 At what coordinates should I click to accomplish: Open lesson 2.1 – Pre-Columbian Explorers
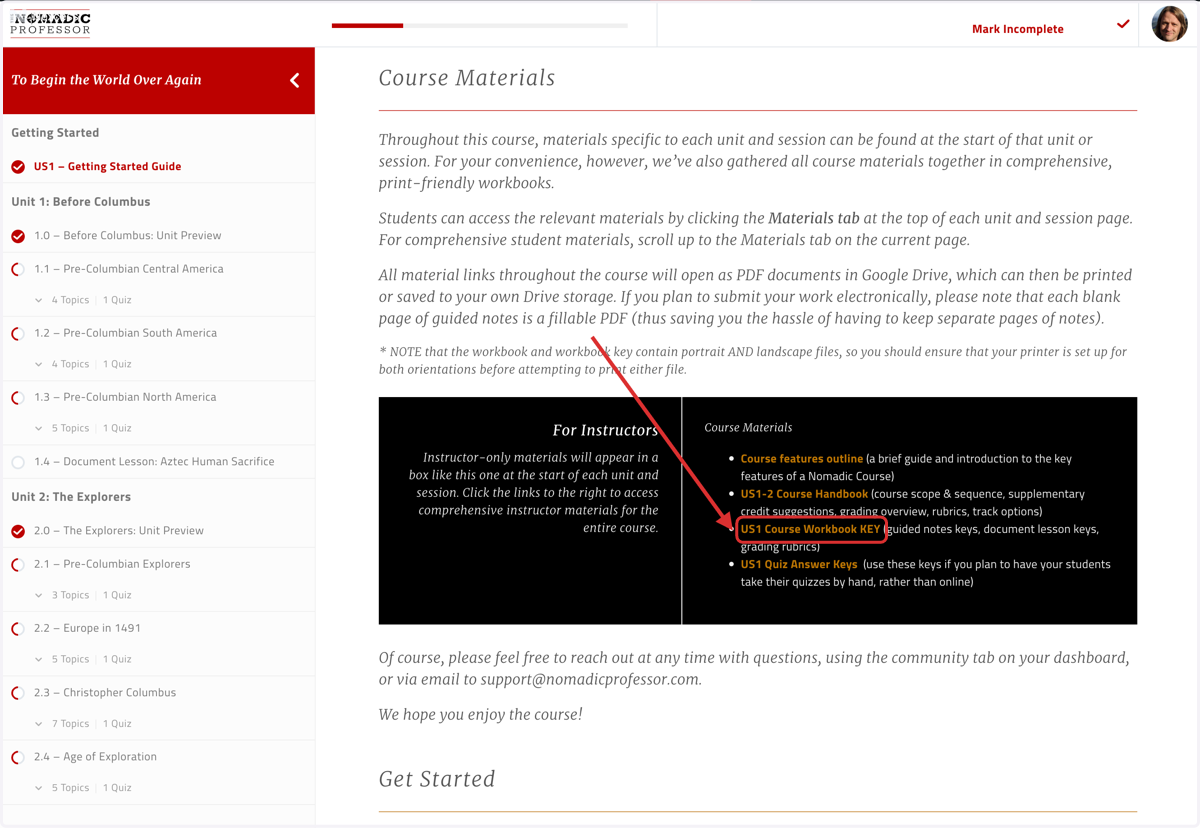click(112, 564)
